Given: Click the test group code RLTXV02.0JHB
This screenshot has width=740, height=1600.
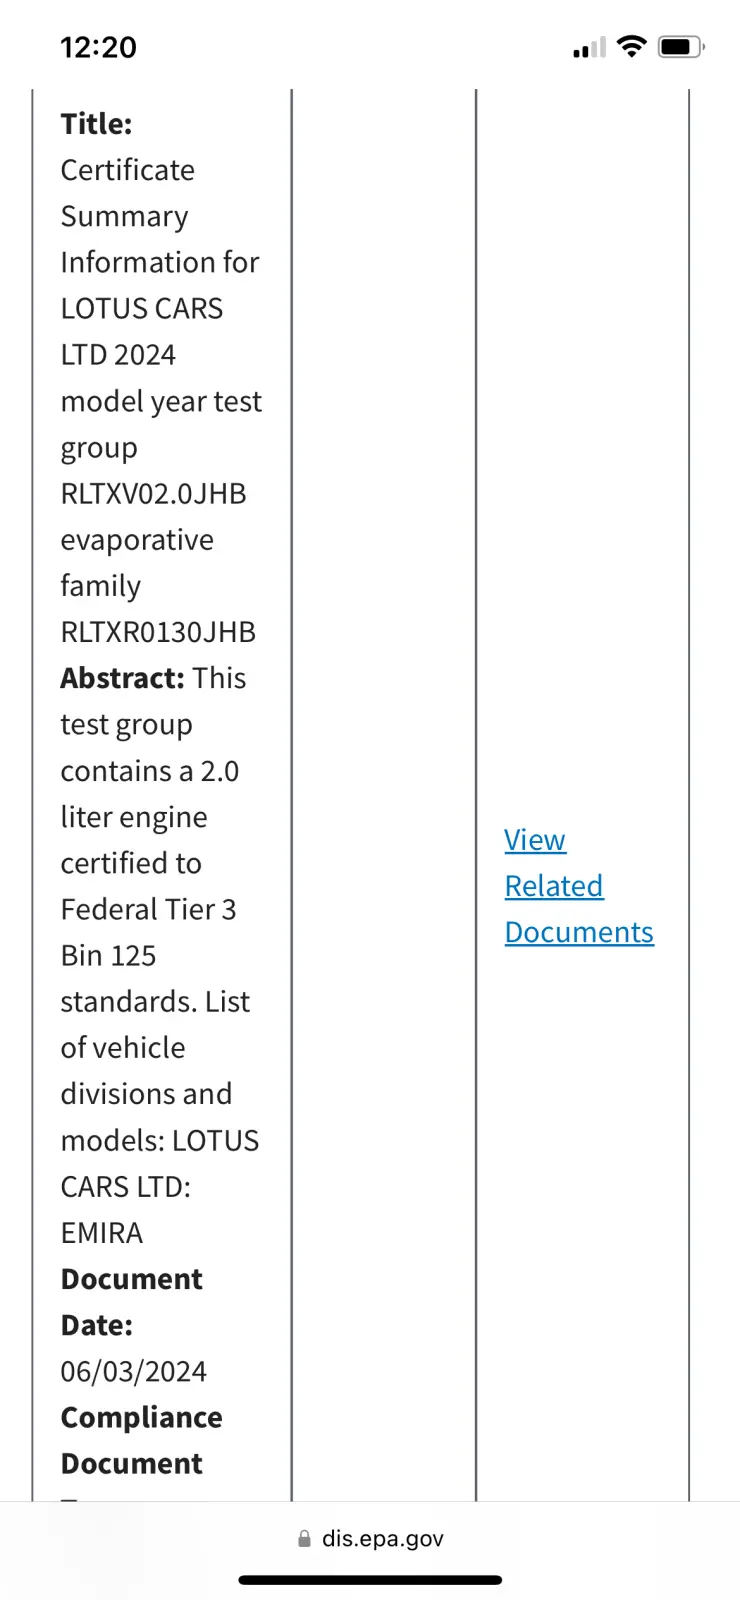Looking at the screenshot, I should pos(153,494).
